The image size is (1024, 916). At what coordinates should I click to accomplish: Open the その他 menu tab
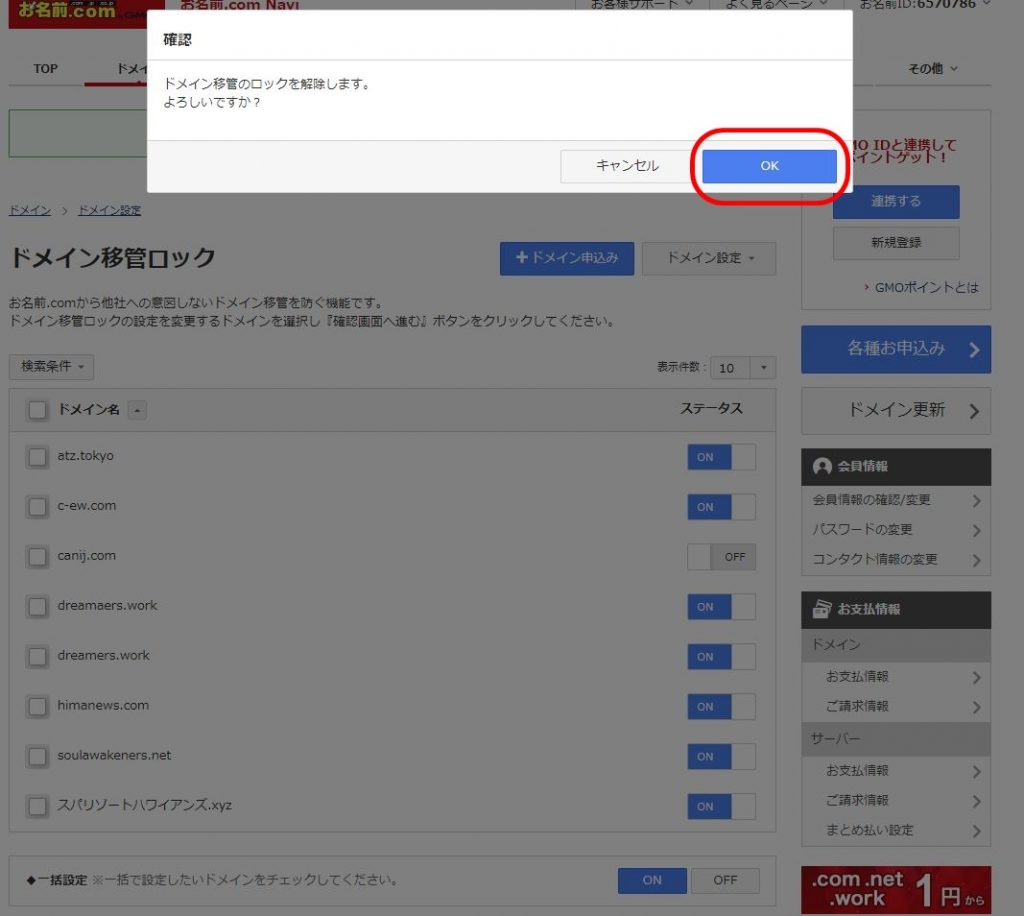click(932, 69)
